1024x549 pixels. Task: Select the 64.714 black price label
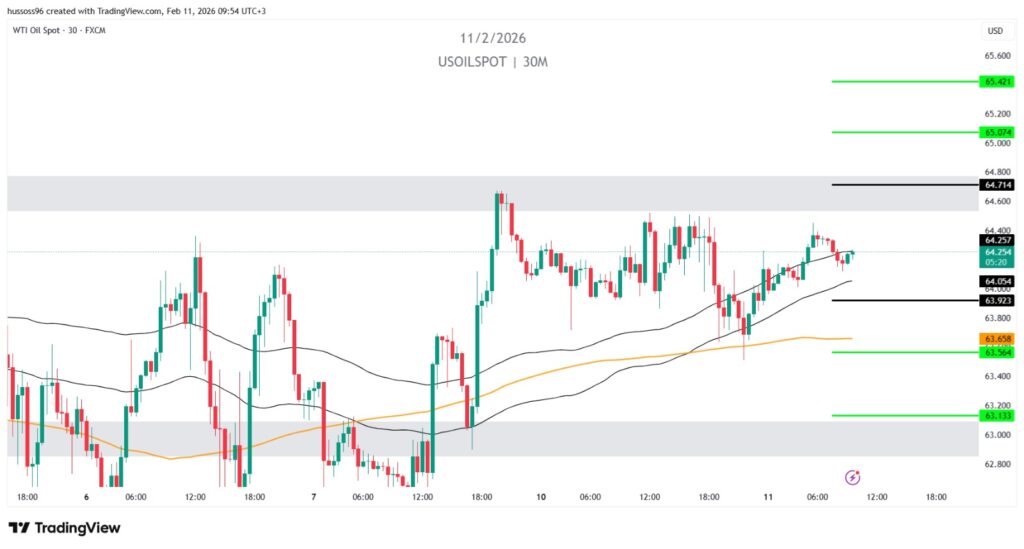(998, 185)
